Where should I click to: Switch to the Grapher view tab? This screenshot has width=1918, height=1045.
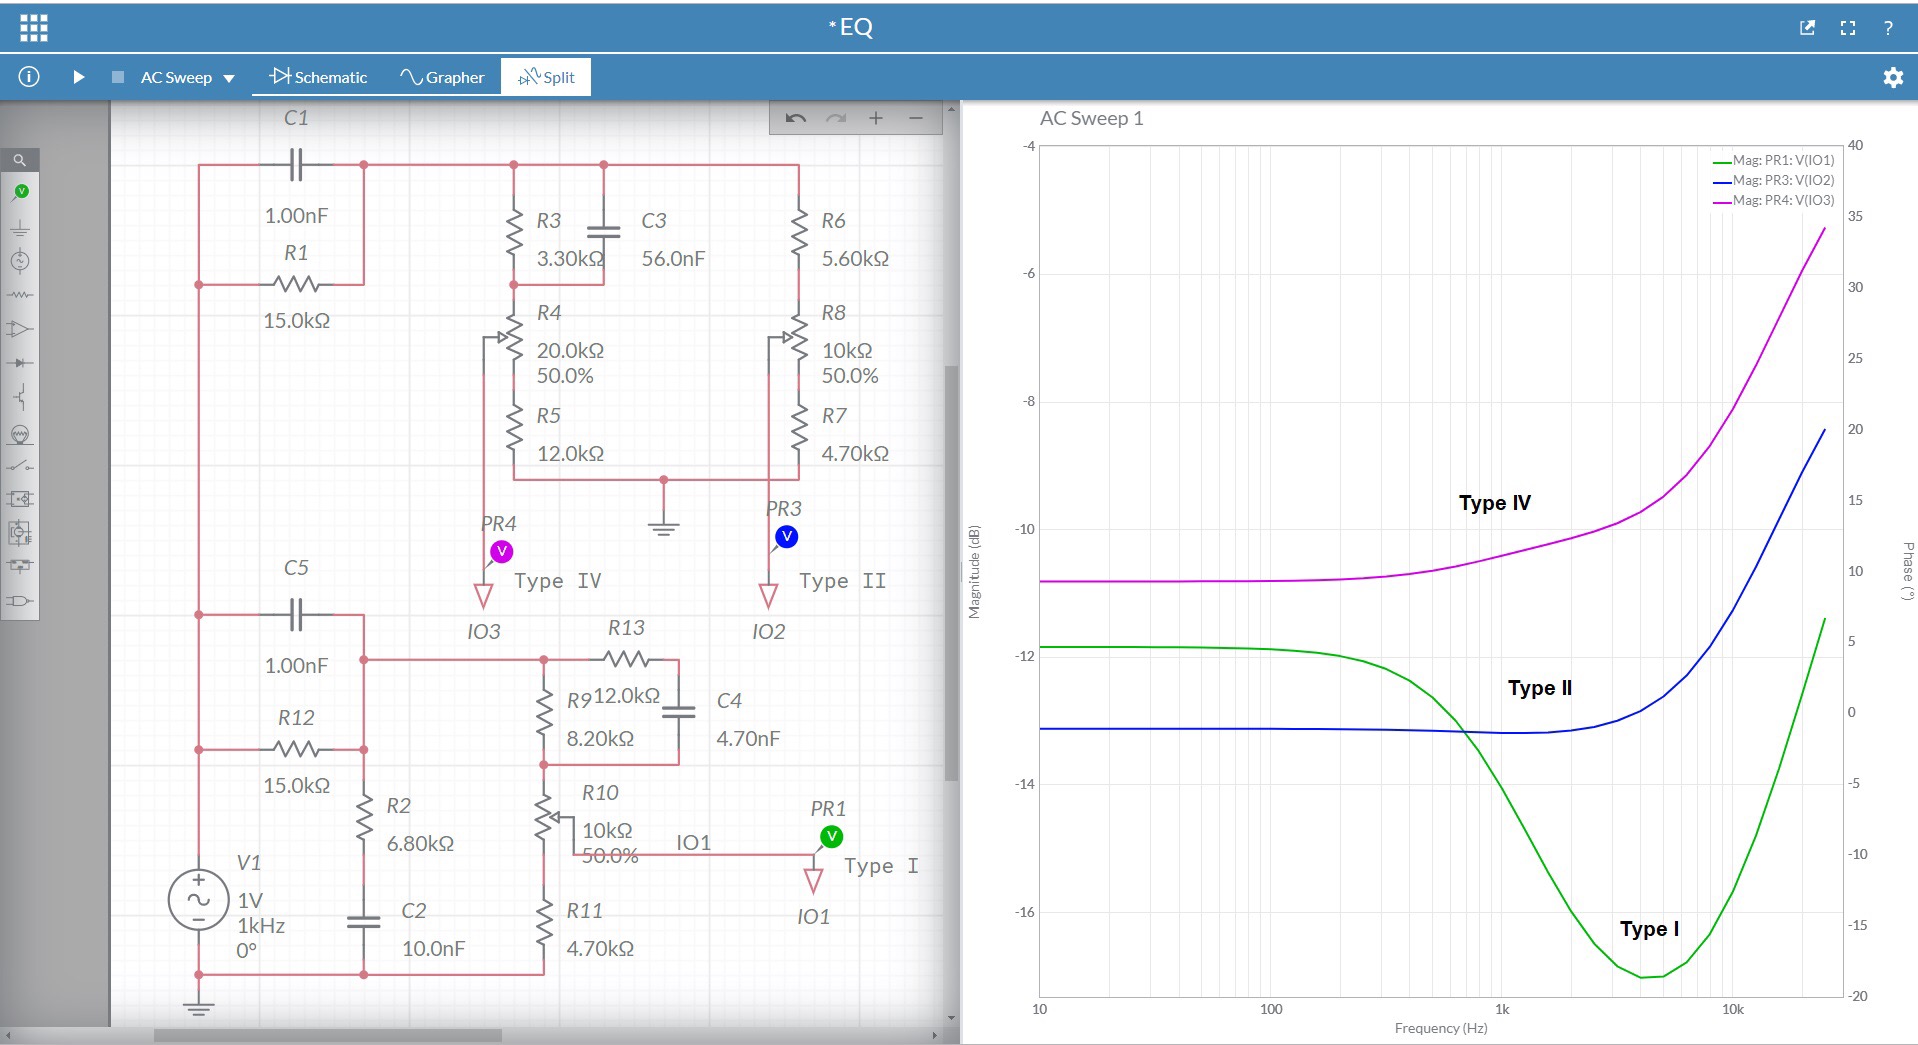tap(442, 77)
